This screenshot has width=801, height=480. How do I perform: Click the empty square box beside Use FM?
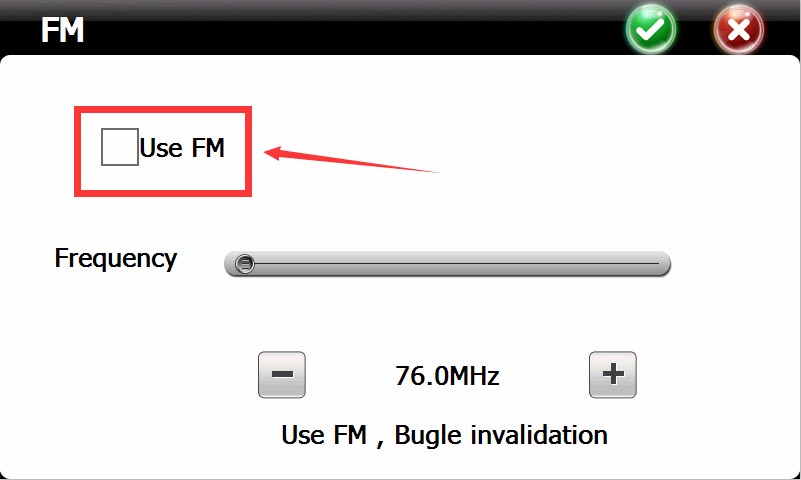[120, 147]
